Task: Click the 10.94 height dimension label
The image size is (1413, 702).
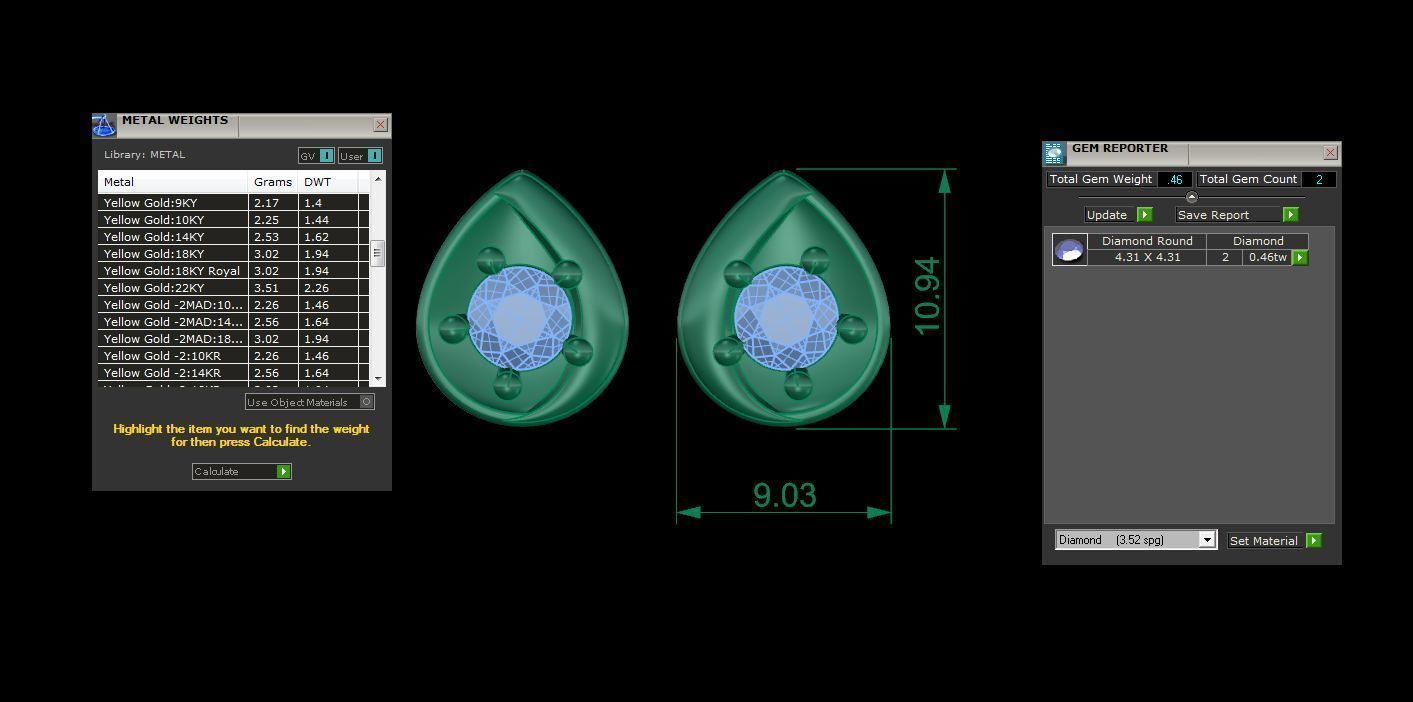Action: [927, 296]
